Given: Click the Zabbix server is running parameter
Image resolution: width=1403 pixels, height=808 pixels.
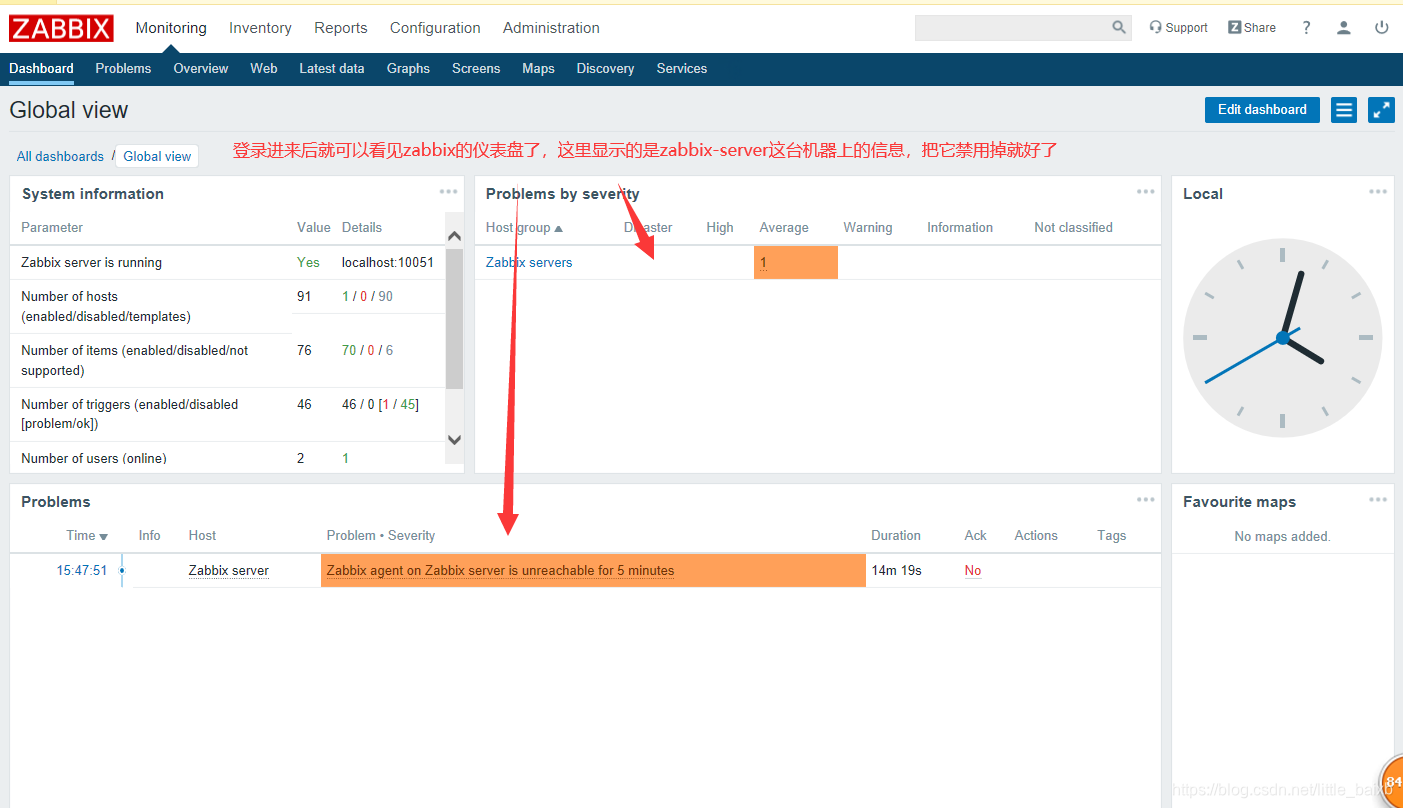Looking at the screenshot, I should (x=91, y=262).
